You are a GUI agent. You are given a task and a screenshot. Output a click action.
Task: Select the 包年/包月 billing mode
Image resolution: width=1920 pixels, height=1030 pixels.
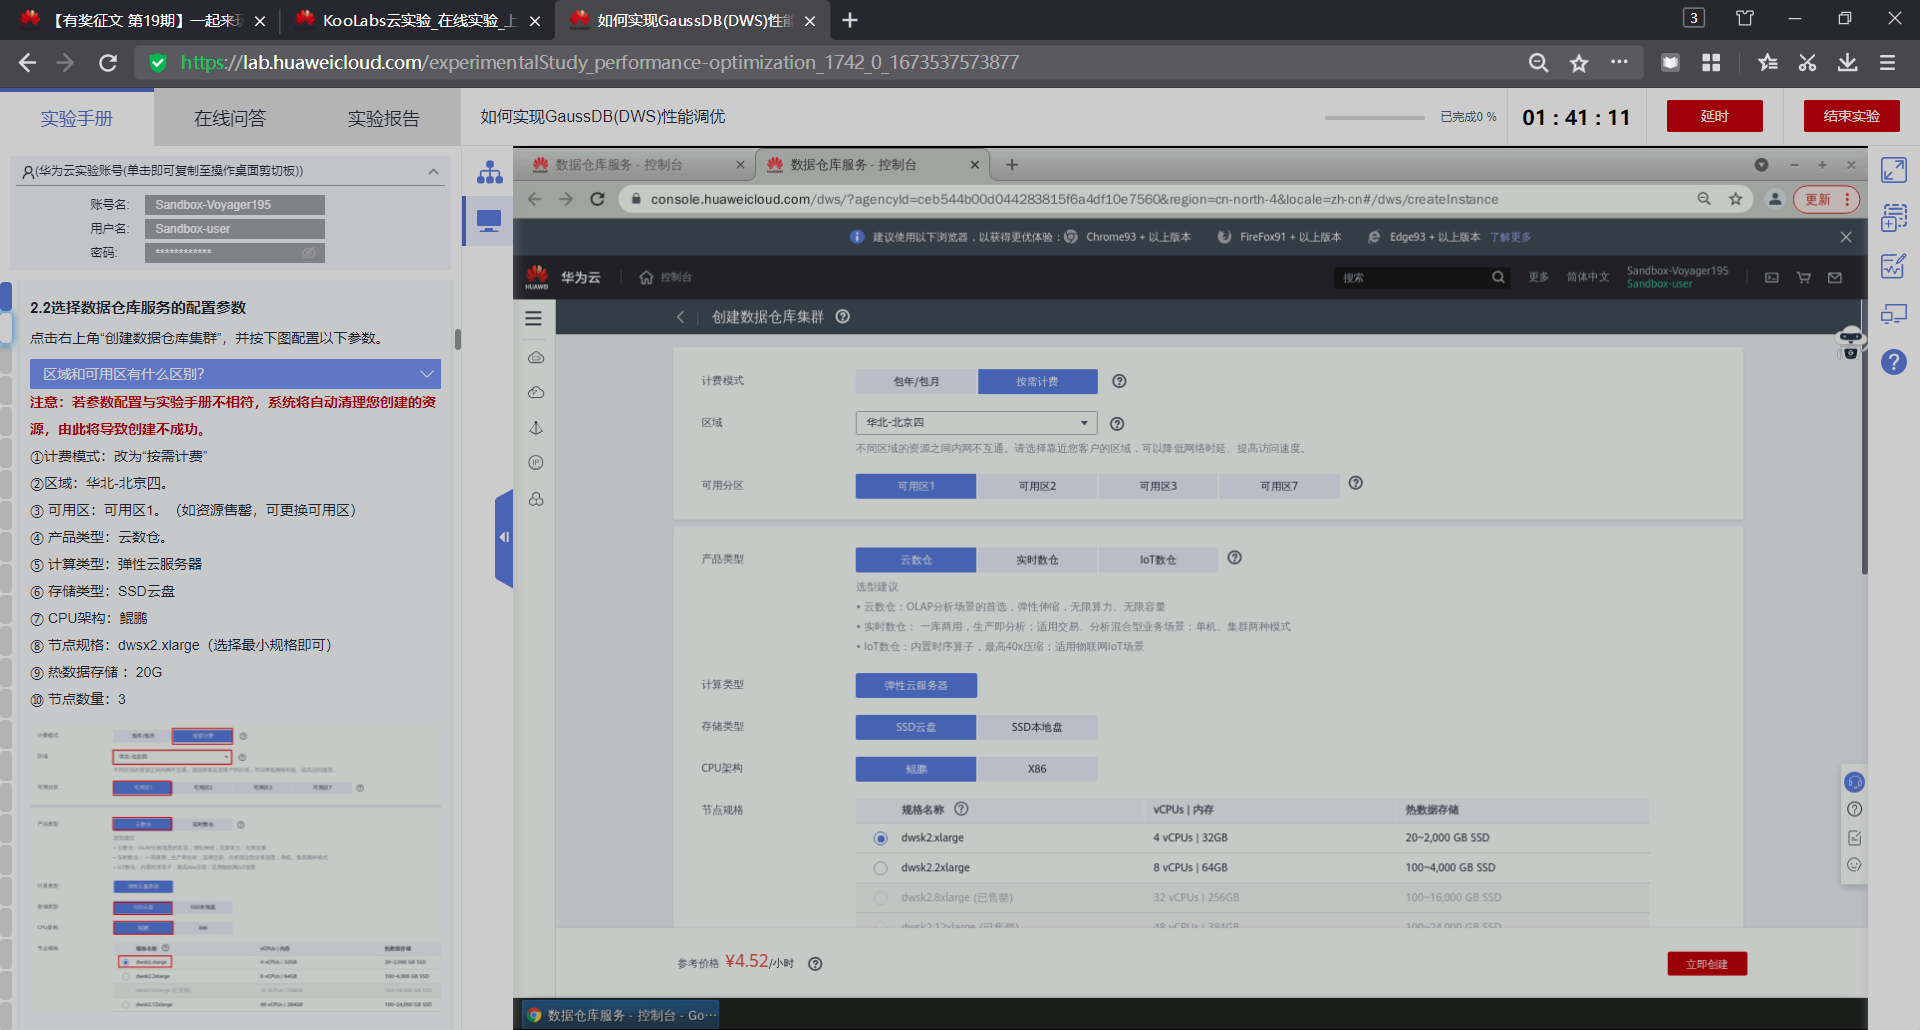pyautogui.click(x=916, y=381)
